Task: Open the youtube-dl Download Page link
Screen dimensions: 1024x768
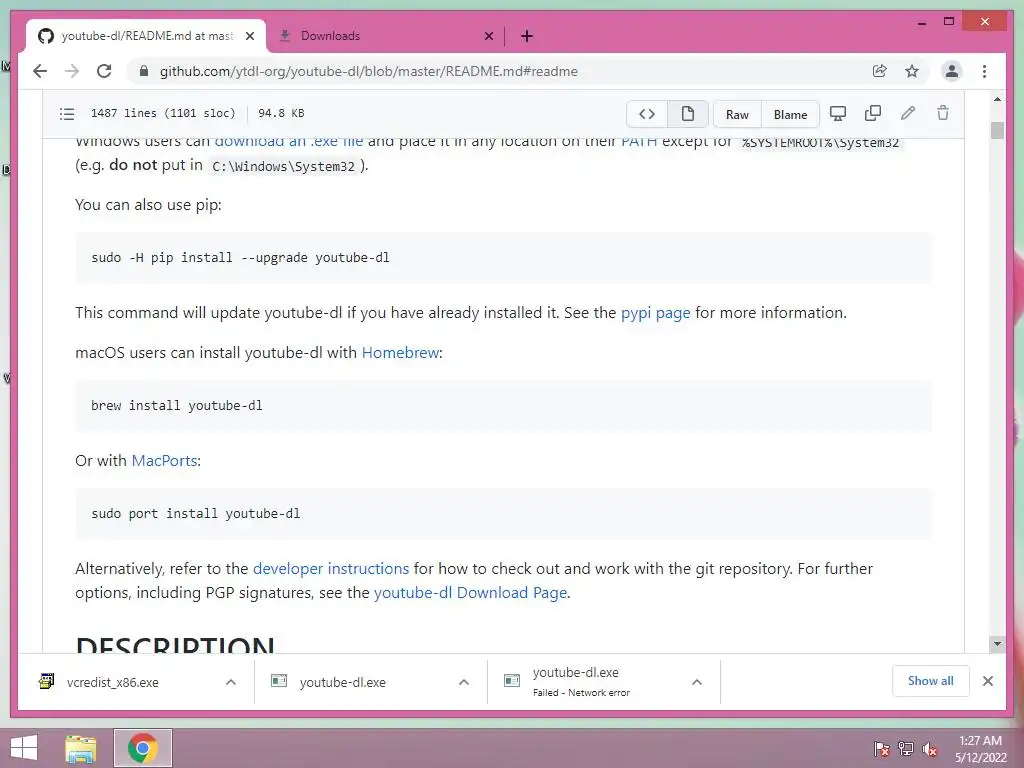Action: 470,593
